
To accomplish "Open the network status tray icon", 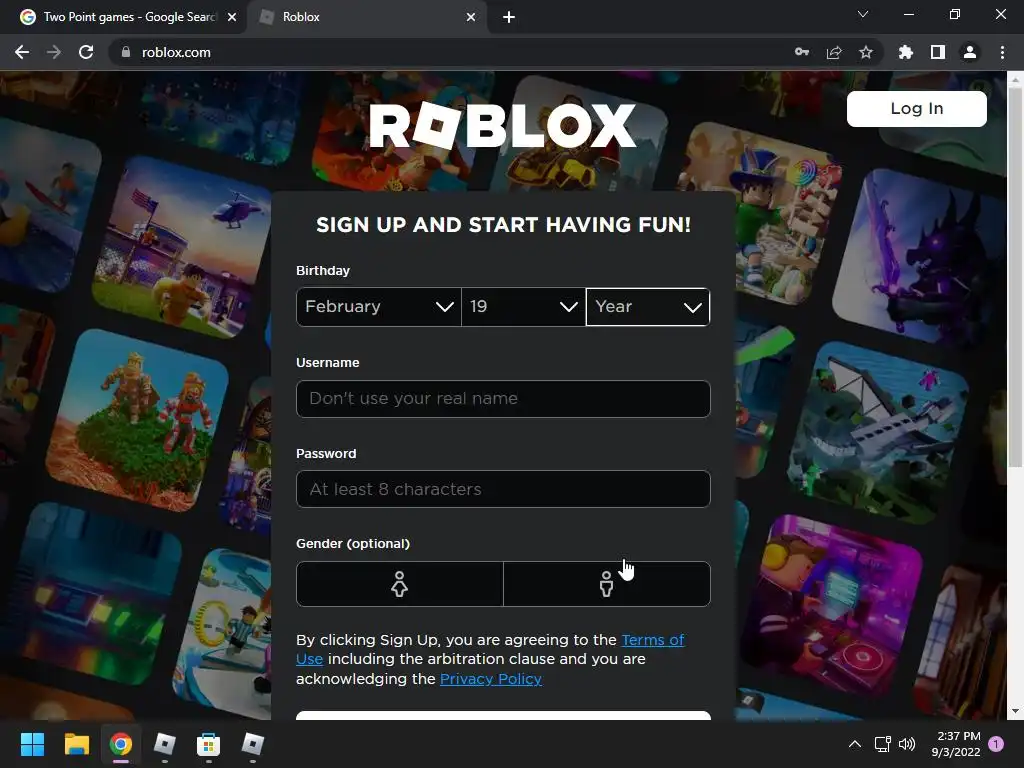I will point(882,744).
